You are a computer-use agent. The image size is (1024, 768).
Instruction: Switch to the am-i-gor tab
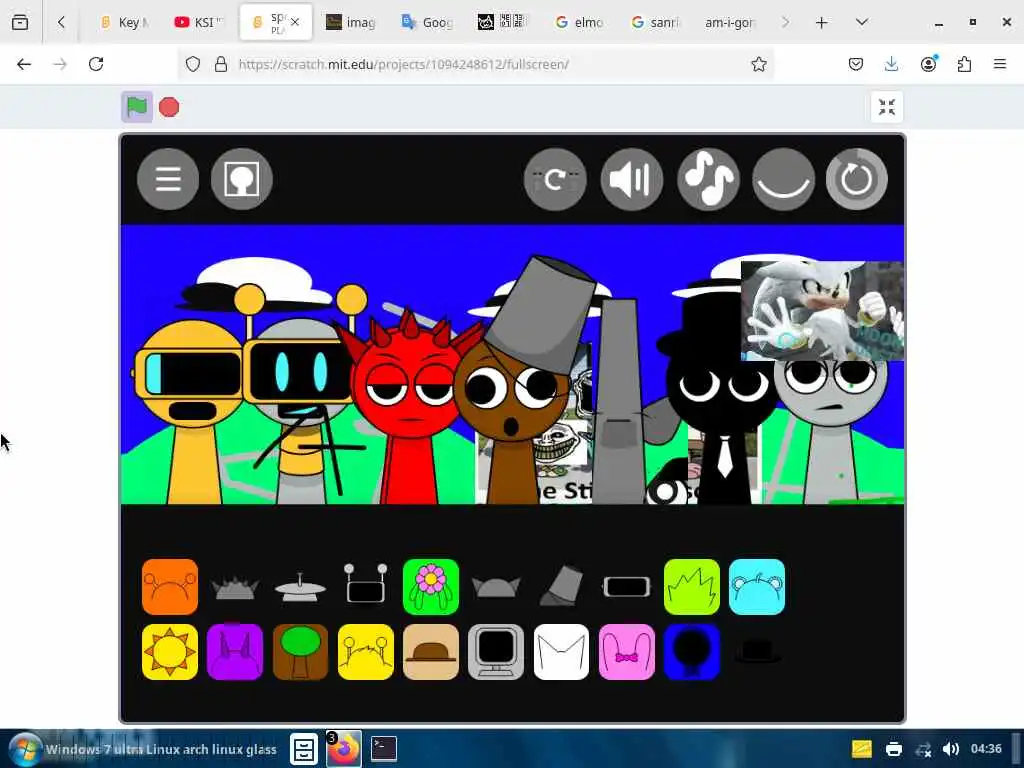click(x=729, y=22)
